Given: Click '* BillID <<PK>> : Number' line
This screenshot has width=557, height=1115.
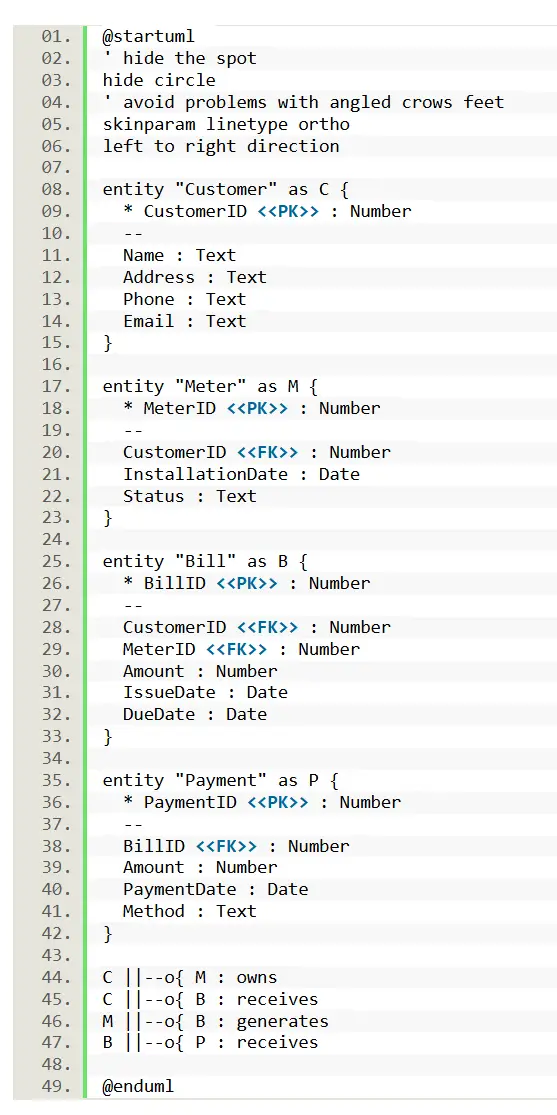Looking at the screenshot, I should [247, 583].
